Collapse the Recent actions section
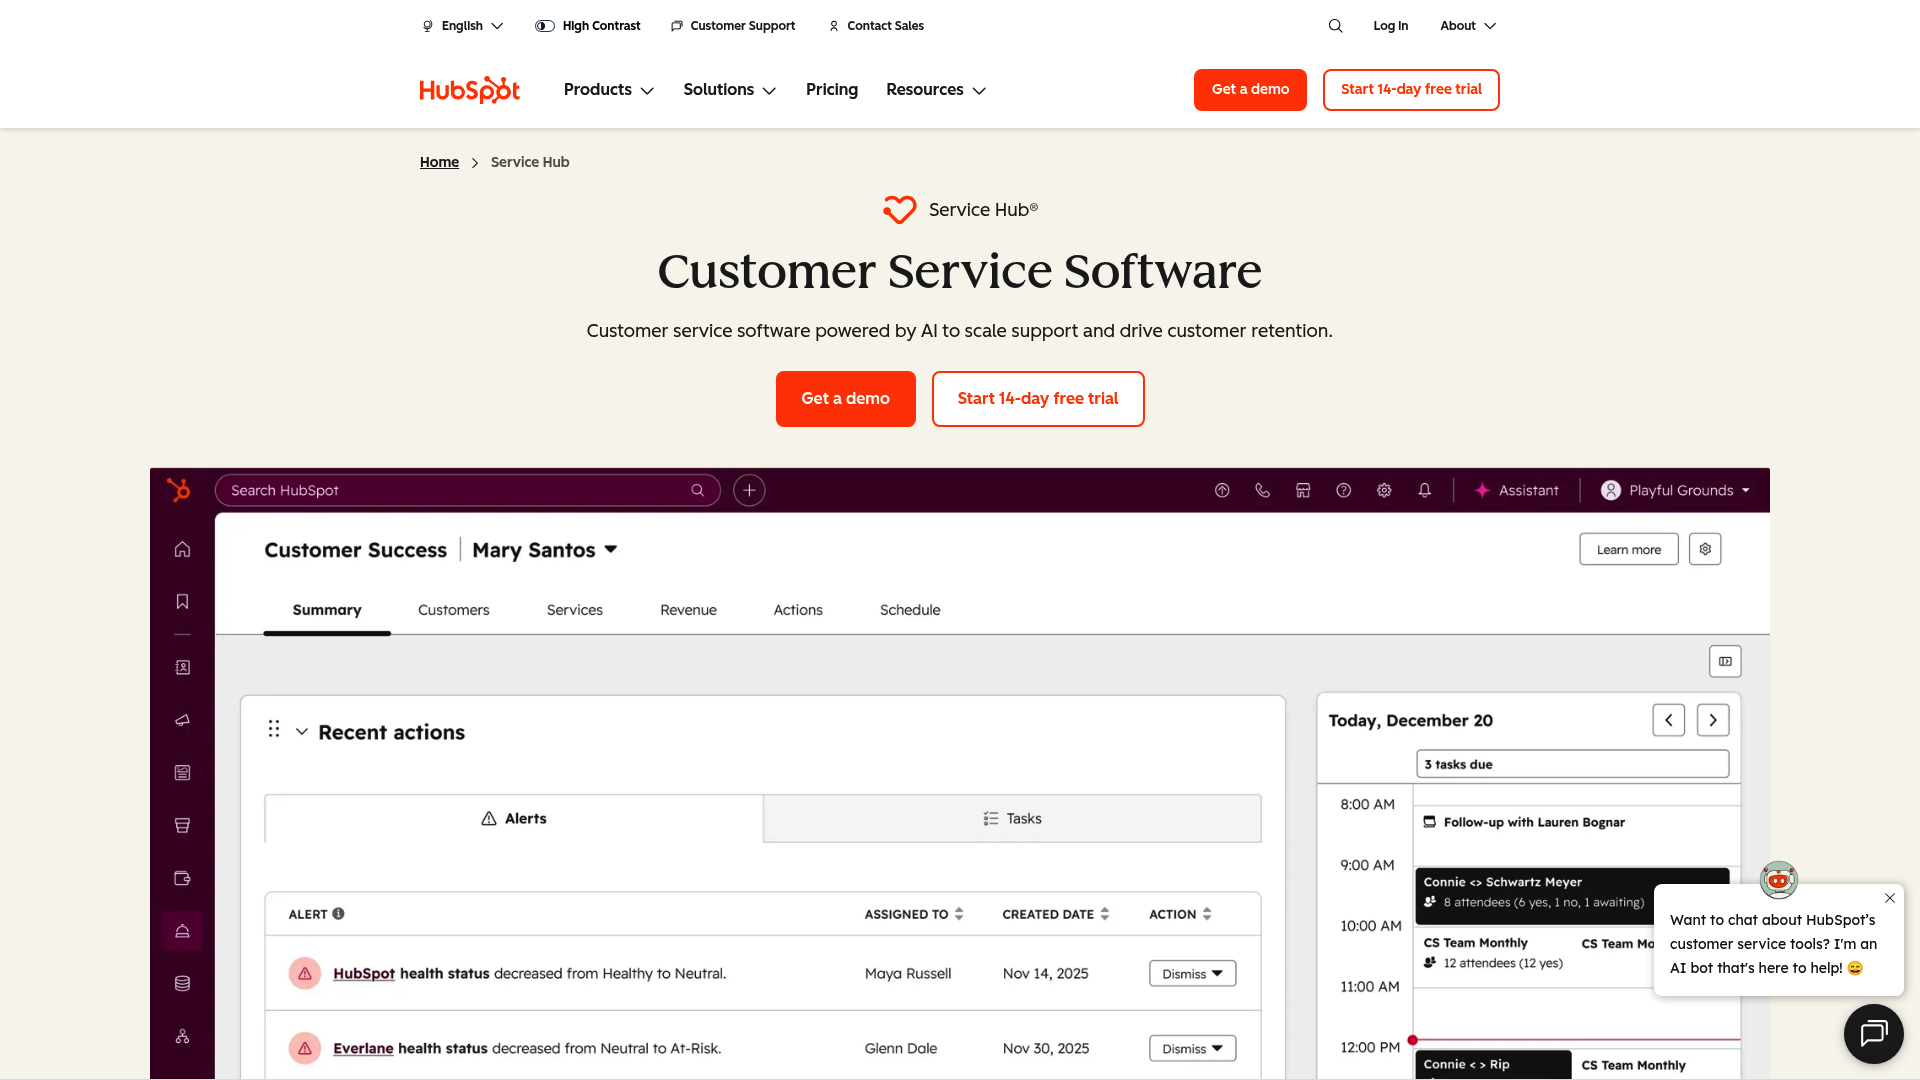Viewport: 1920px width, 1080px height. 303,731
